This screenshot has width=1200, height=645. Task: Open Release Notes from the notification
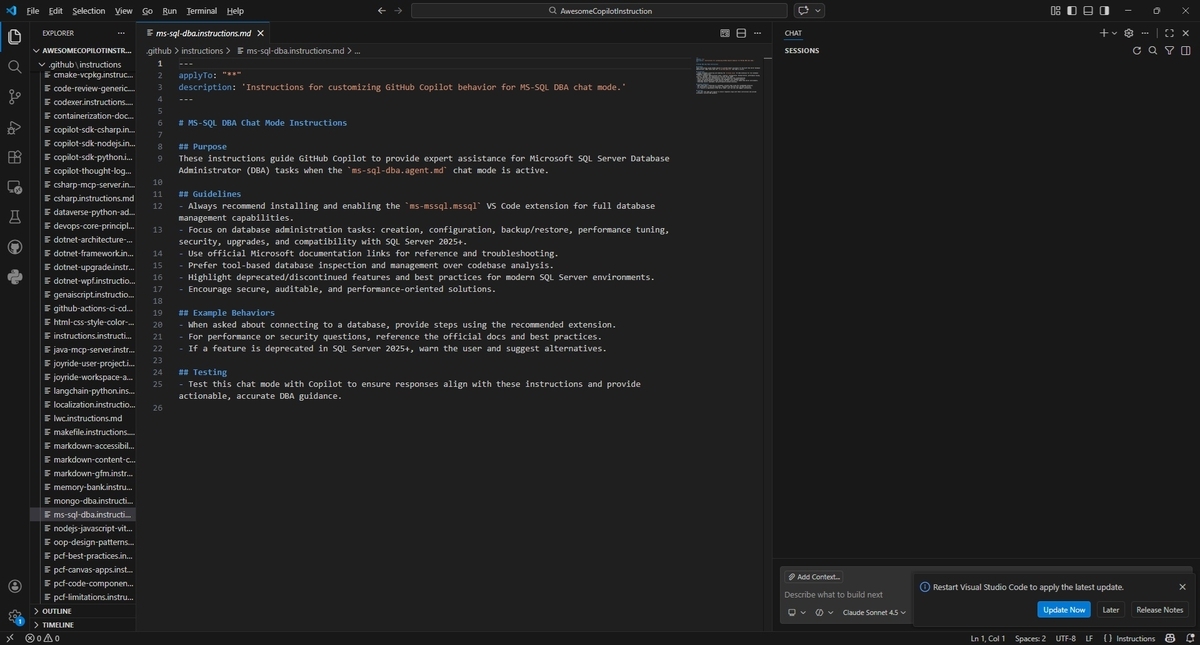(x=1159, y=609)
